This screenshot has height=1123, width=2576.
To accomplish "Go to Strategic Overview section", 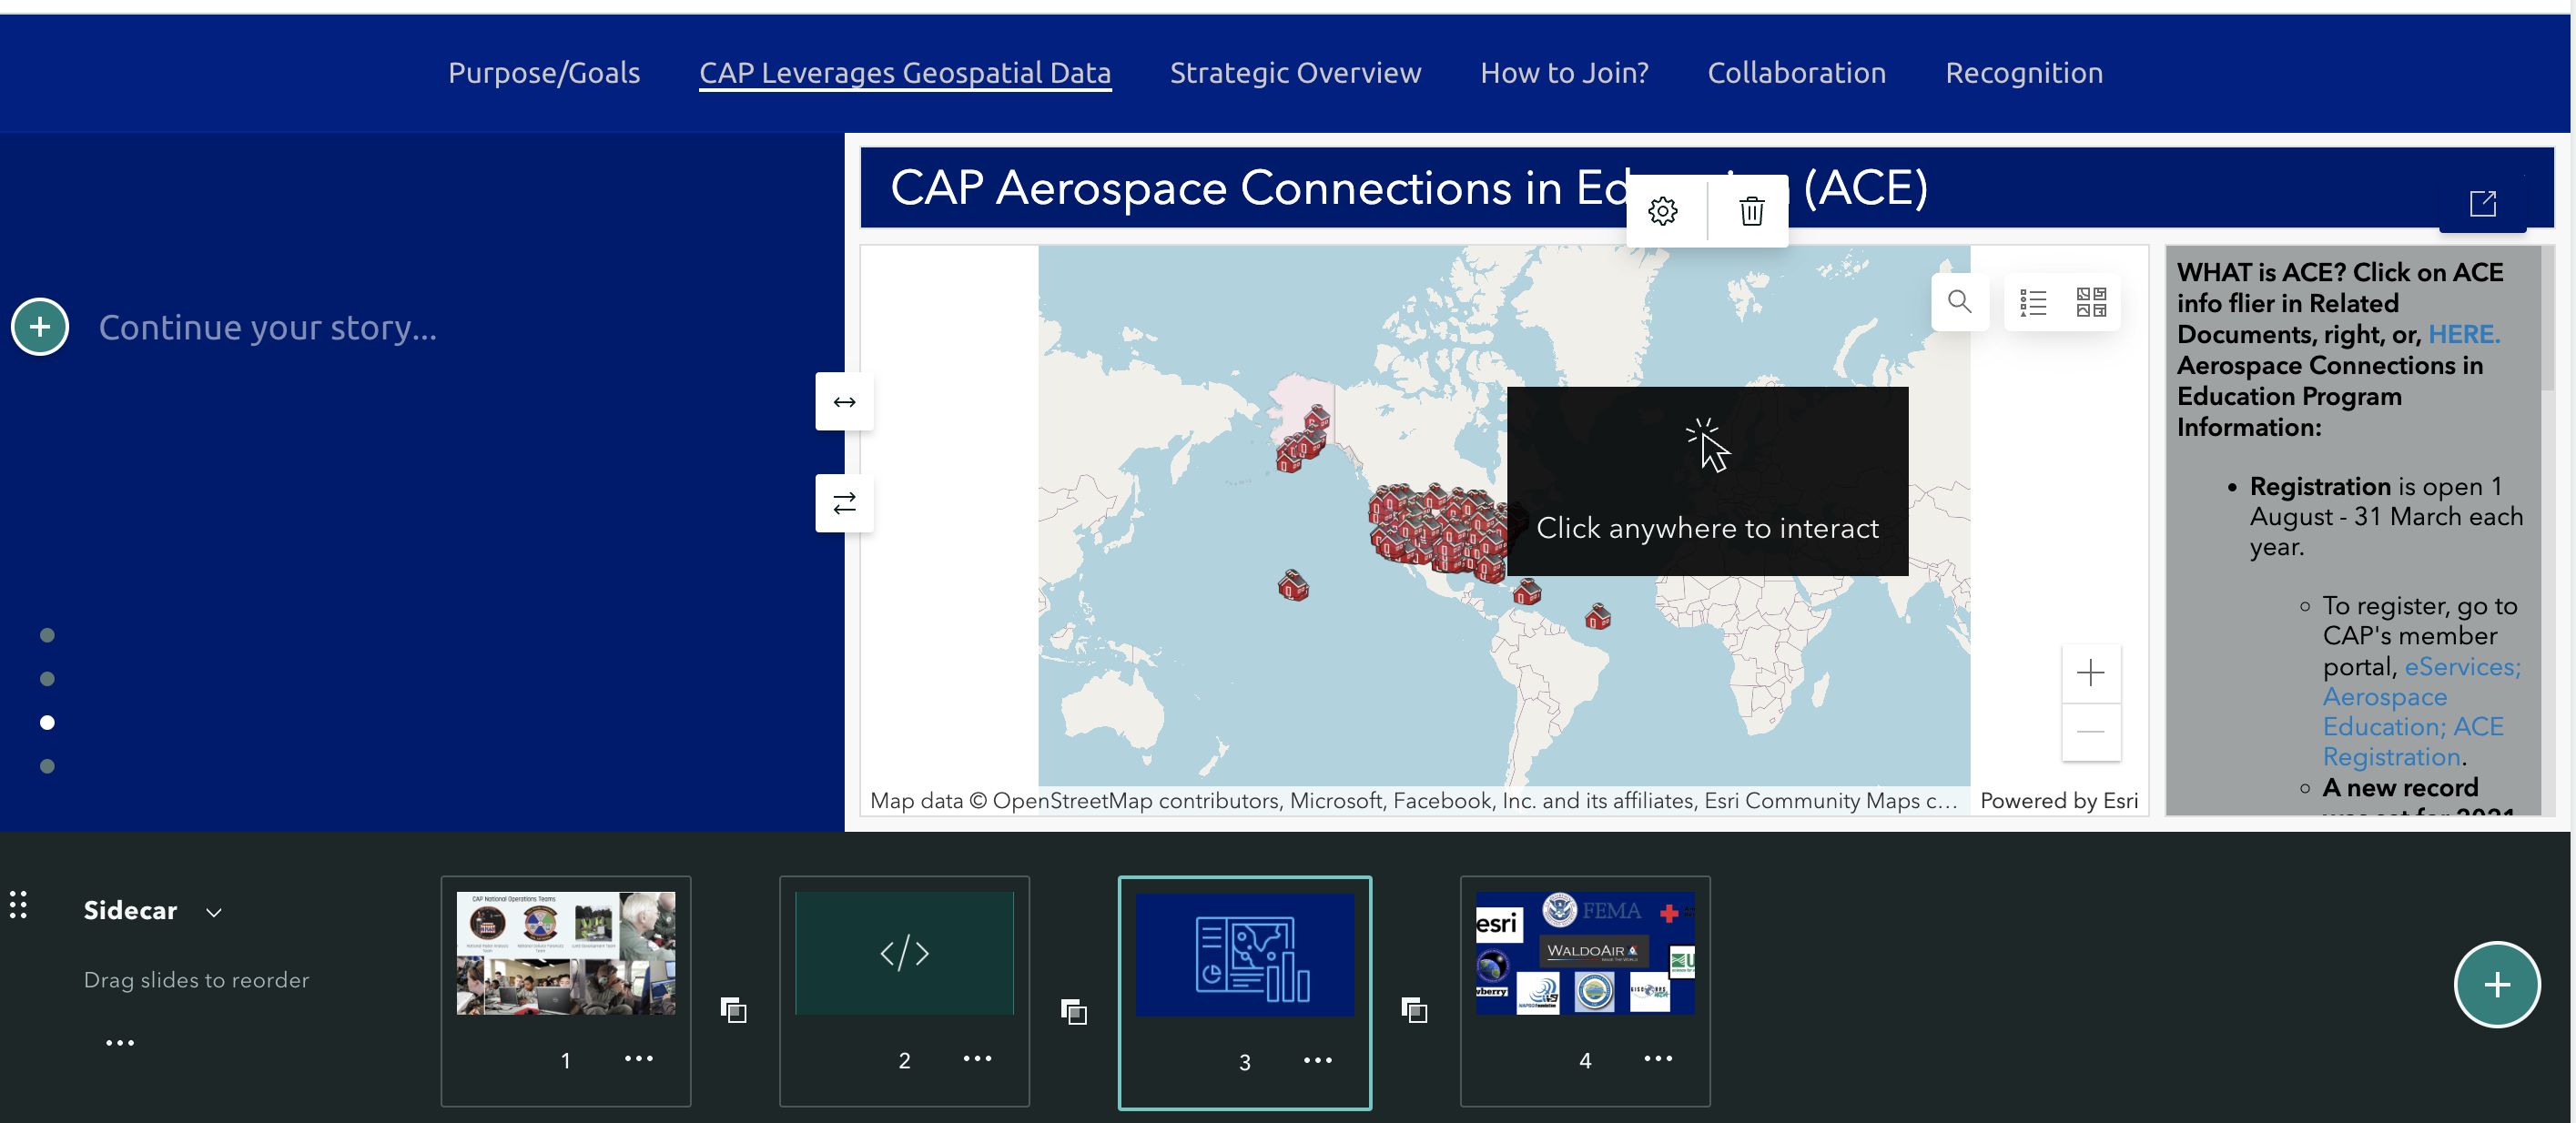I will pyautogui.click(x=1295, y=73).
